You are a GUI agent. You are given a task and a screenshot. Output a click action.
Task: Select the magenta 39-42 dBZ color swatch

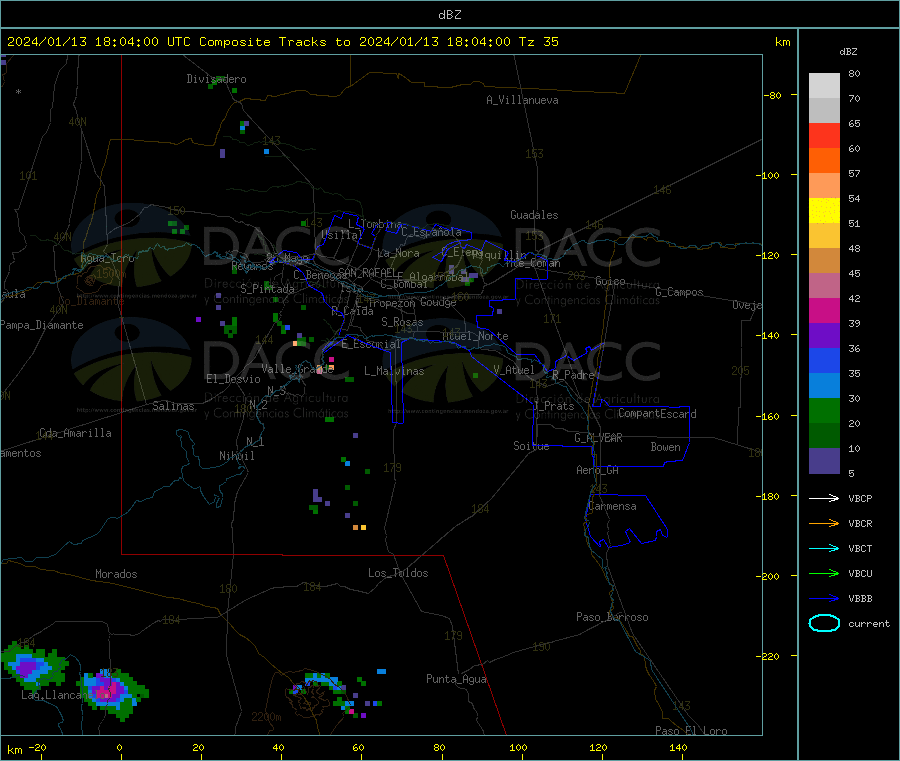tap(824, 310)
